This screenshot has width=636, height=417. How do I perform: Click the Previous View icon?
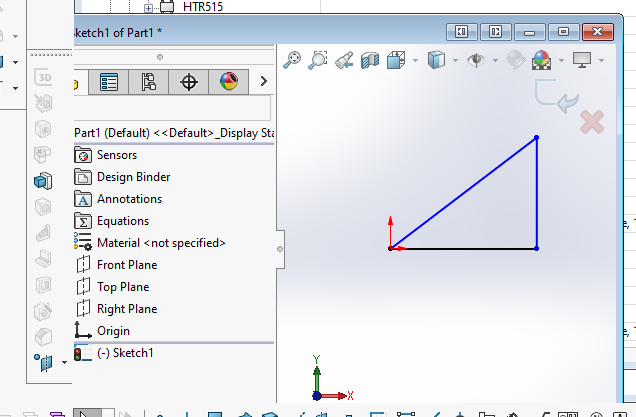[344, 61]
